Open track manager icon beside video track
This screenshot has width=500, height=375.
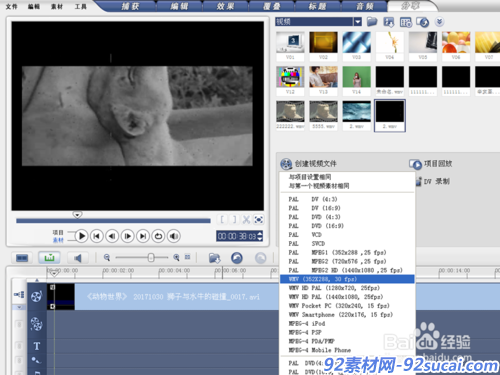pyautogui.click(x=19, y=295)
